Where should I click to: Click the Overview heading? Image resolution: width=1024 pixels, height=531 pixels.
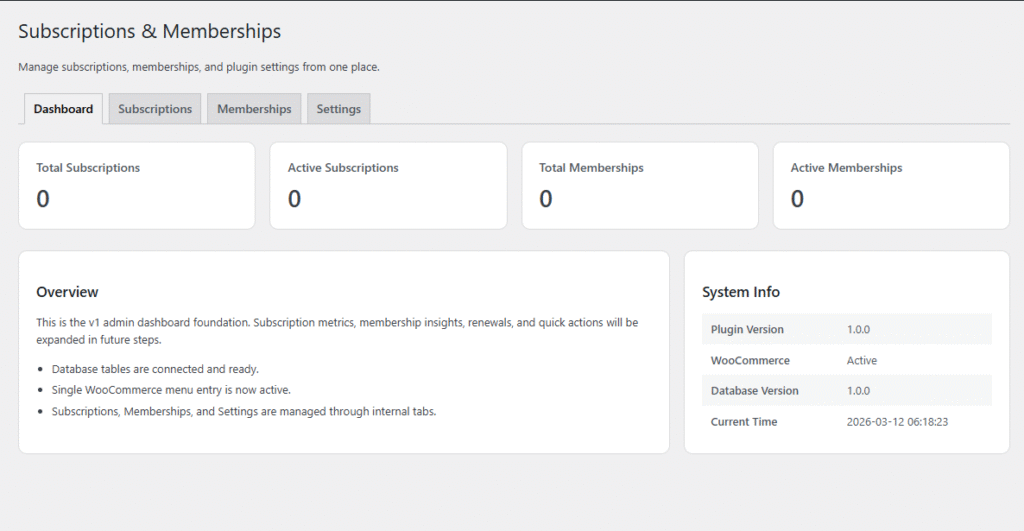67,292
